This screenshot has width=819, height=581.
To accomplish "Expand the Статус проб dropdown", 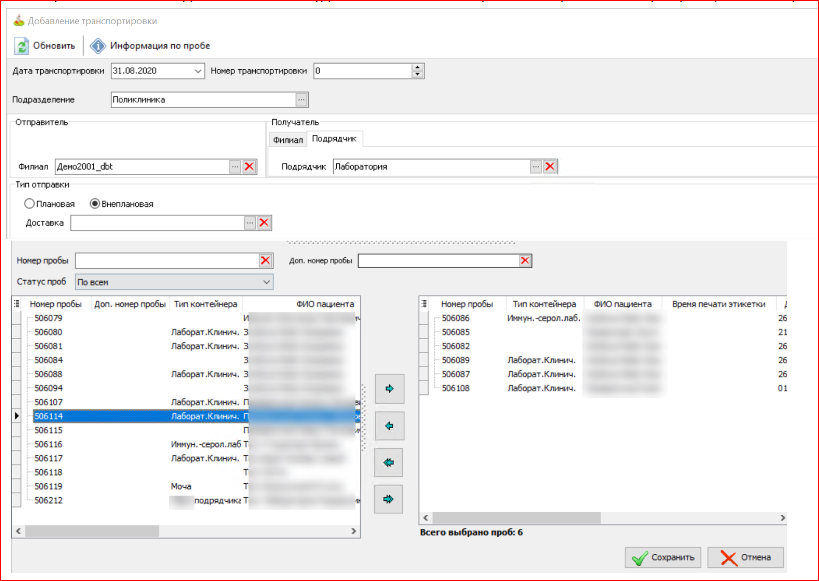I will click(x=265, y=282).
